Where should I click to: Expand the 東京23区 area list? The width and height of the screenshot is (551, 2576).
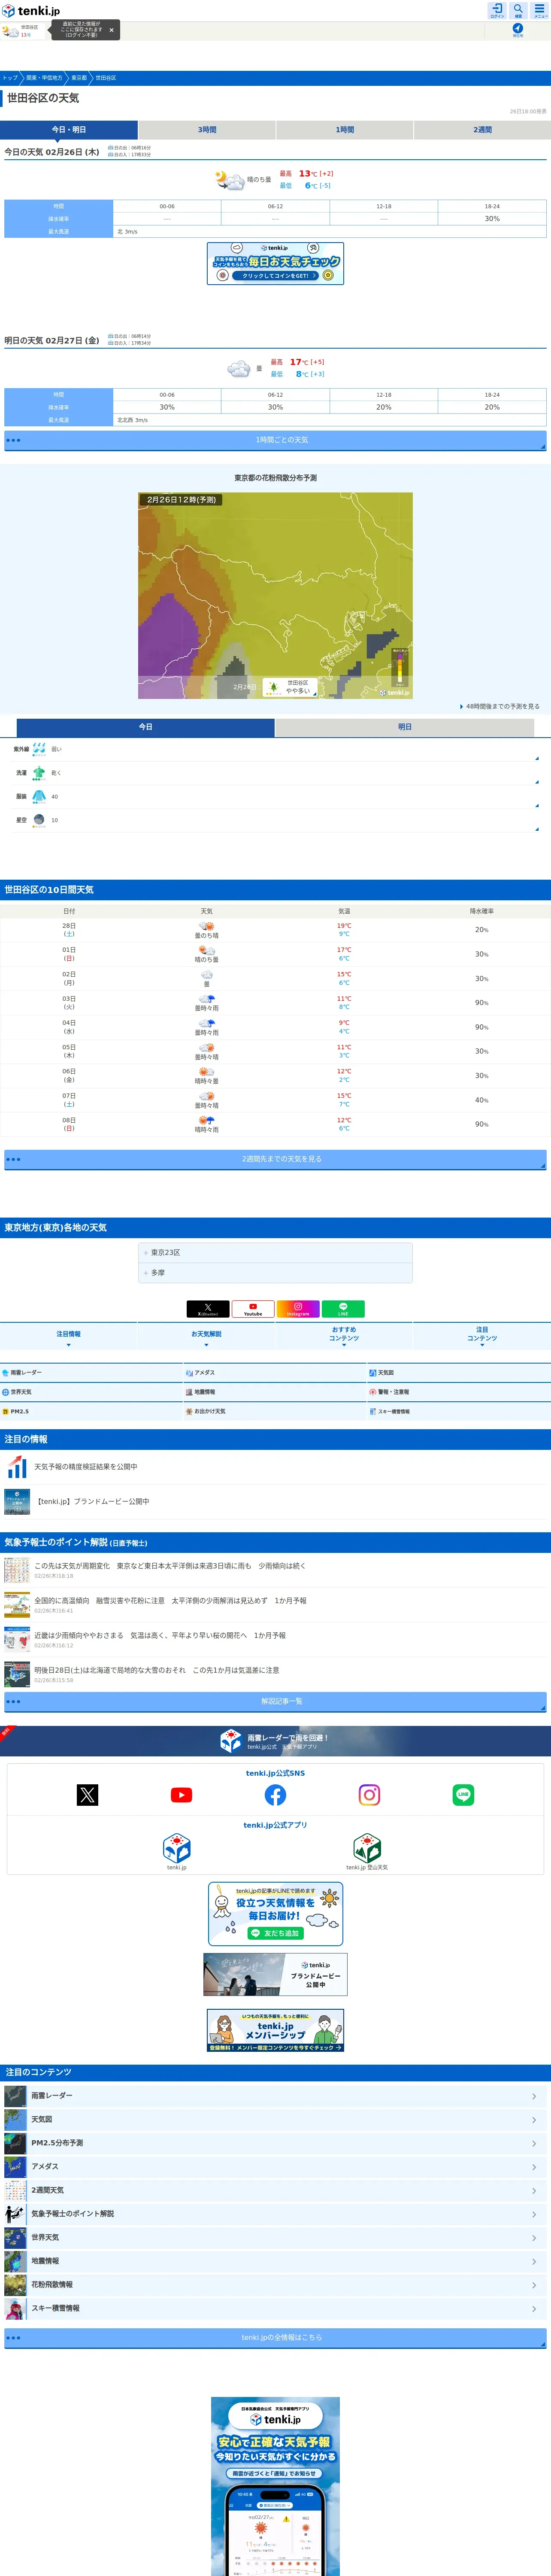coord(275,1252)
